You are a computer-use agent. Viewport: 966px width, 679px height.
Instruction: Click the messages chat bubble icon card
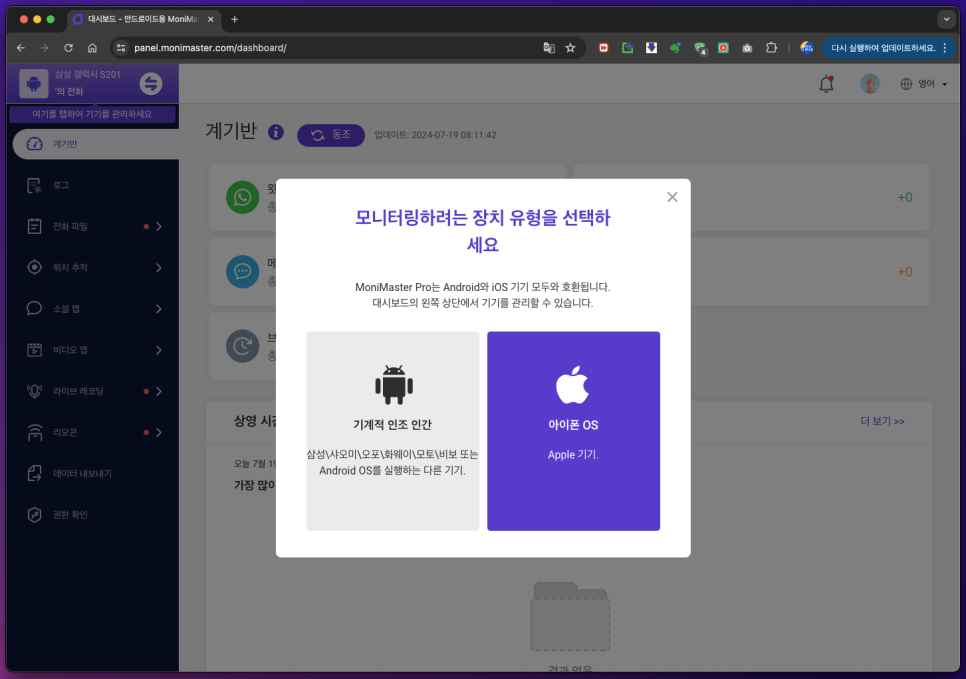(243, 272)
